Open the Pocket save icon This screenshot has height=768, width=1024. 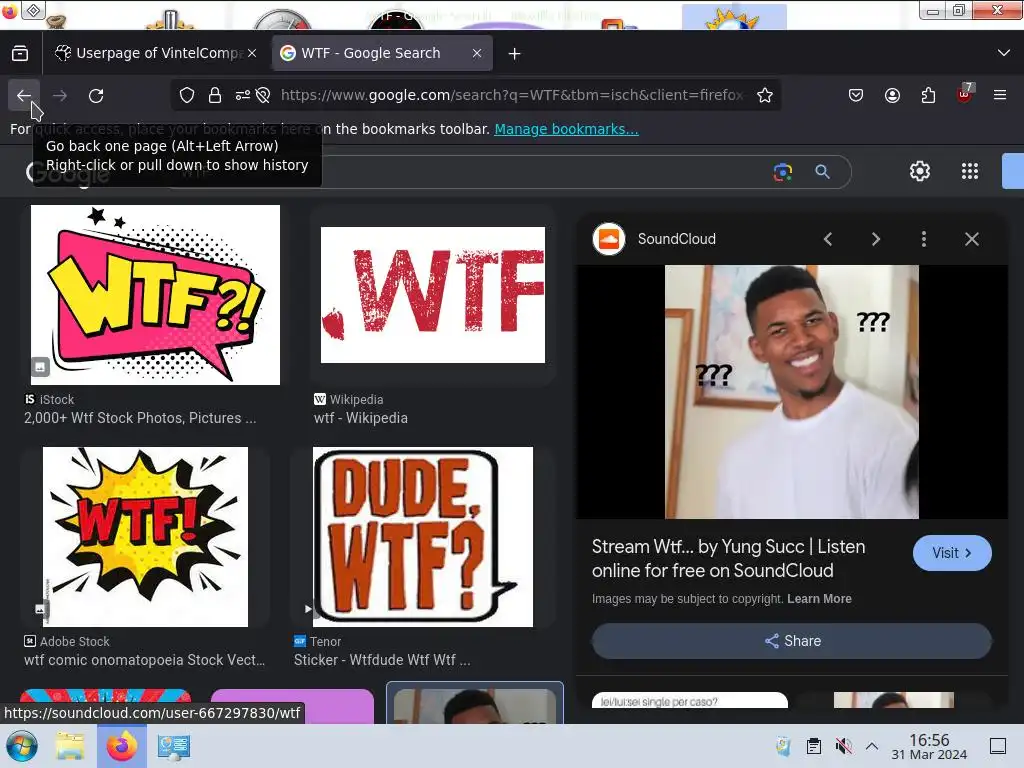tap(856, 95)
